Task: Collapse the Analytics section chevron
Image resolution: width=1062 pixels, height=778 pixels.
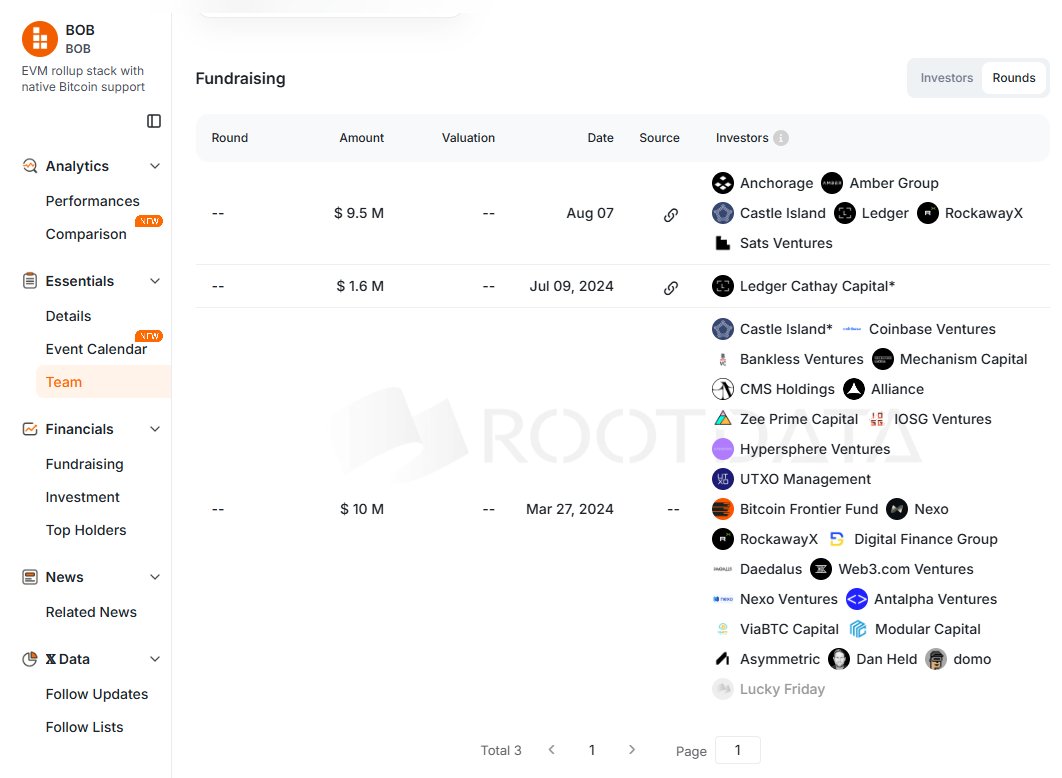Action: 155,166
